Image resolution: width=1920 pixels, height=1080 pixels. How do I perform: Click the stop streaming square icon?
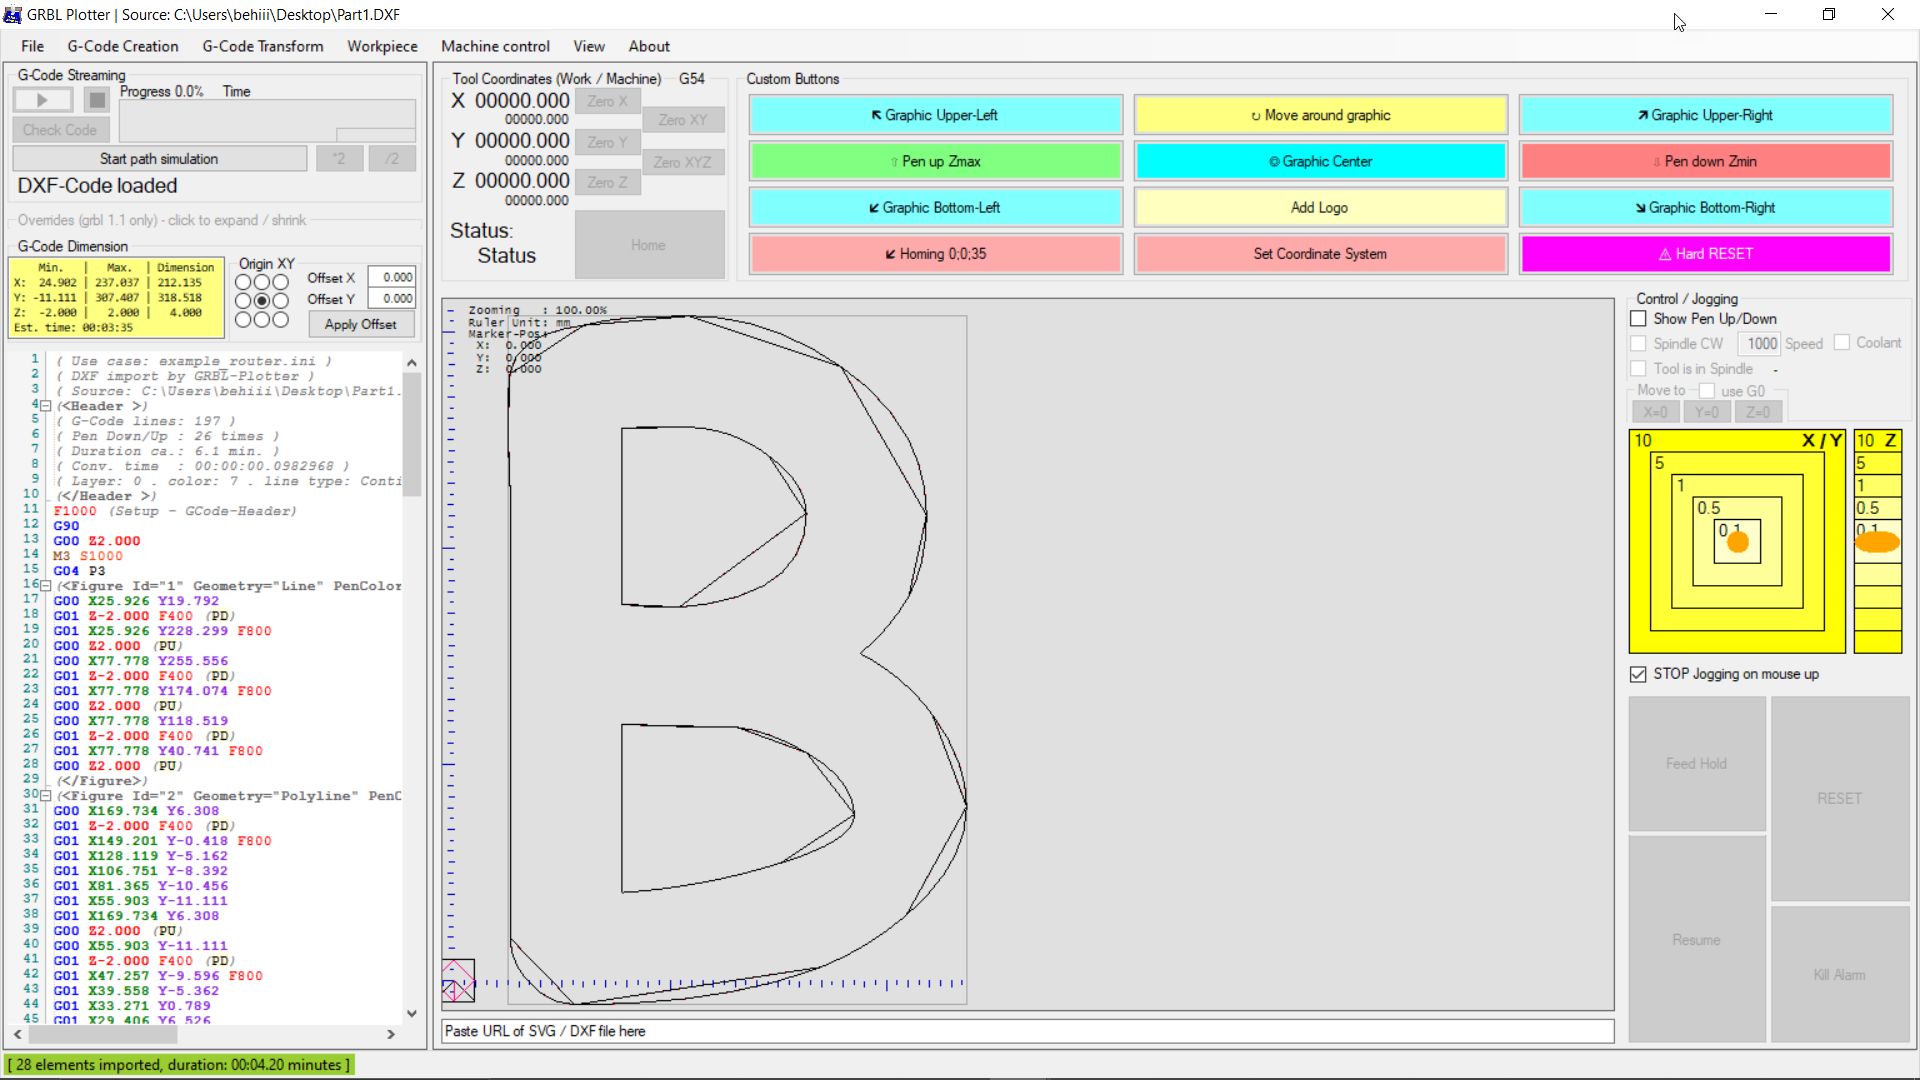click(97, 100)
